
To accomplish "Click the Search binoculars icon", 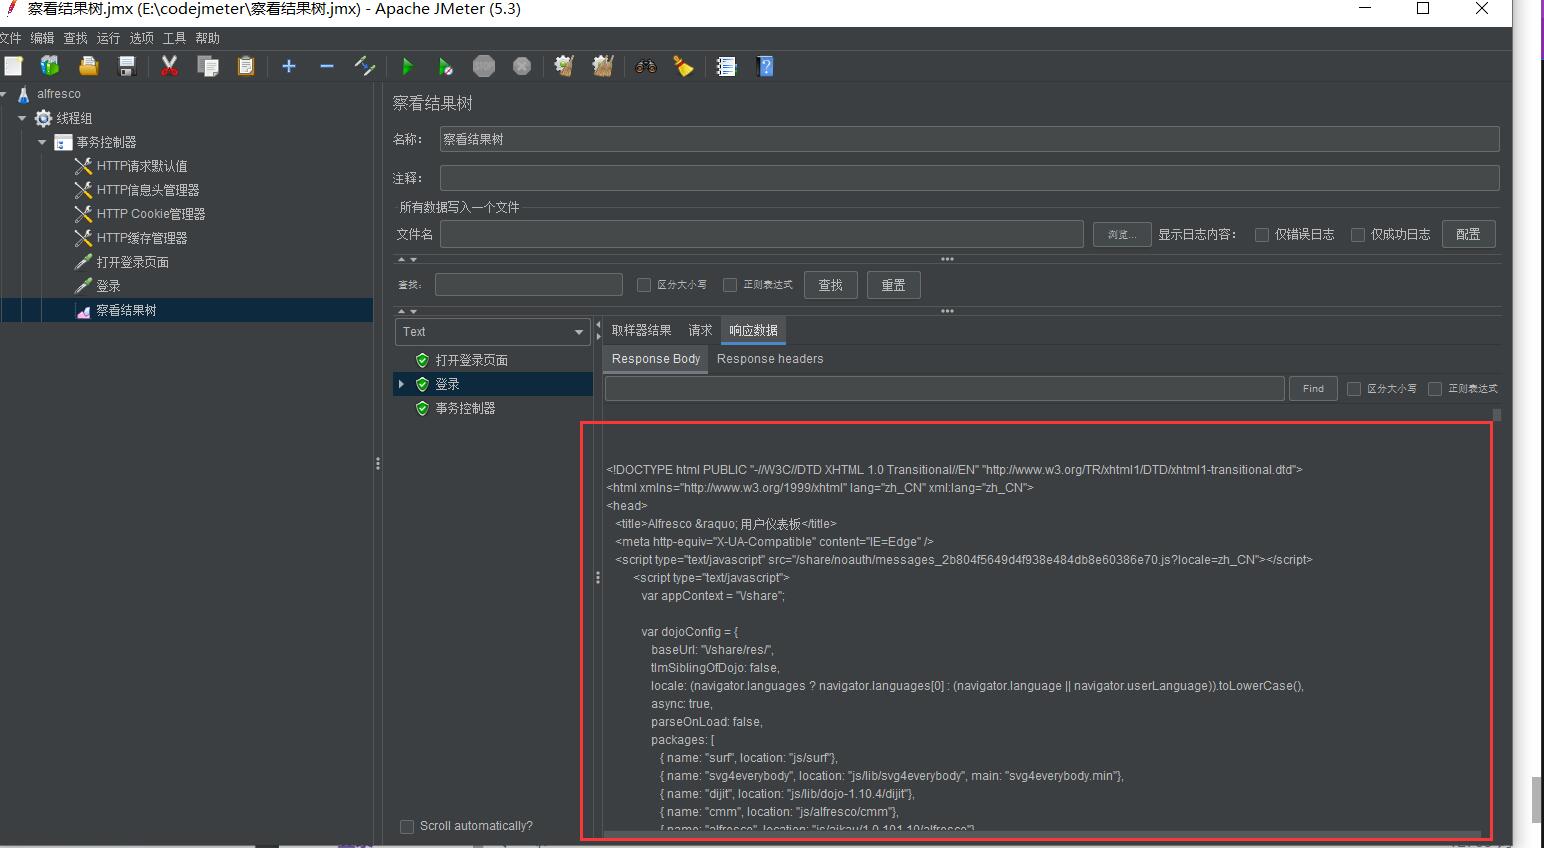I will point(646,66).
